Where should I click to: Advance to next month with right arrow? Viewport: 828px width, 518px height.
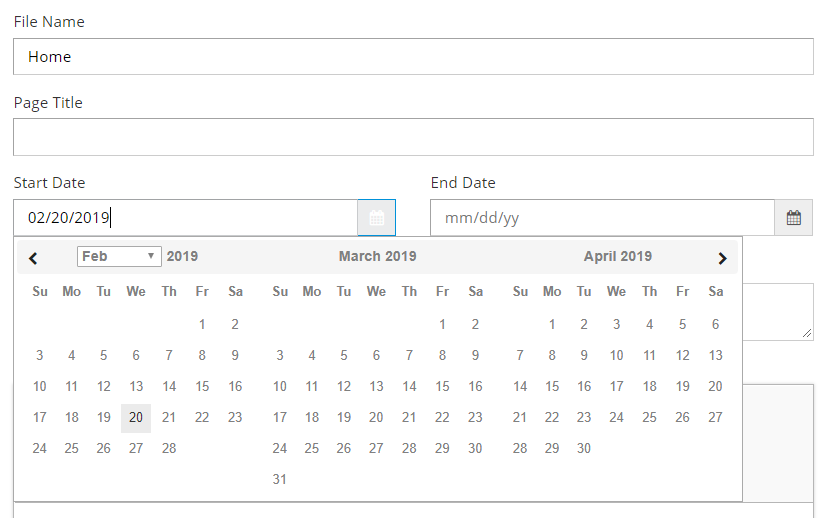(722, 258)
